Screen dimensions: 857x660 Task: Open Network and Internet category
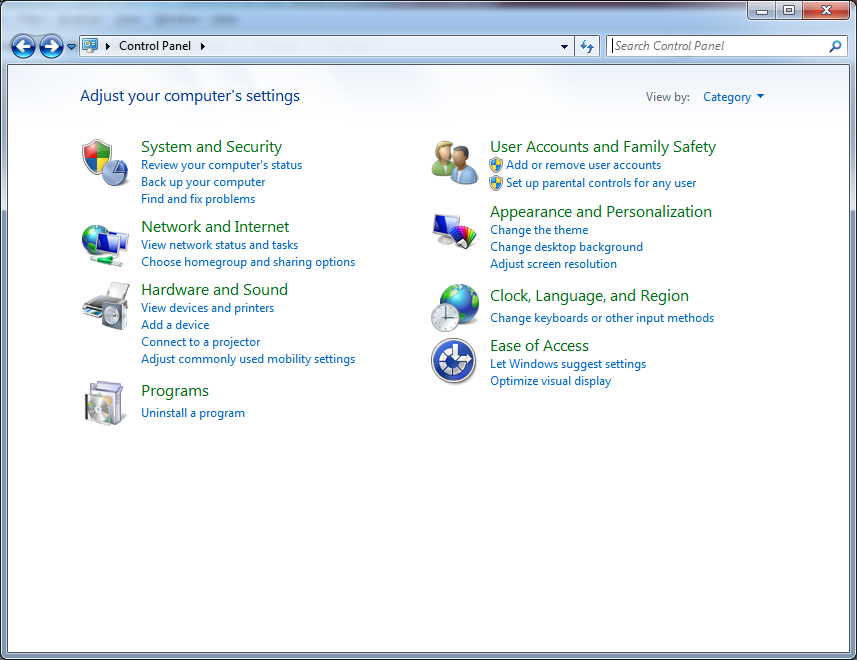coord(215,227)
